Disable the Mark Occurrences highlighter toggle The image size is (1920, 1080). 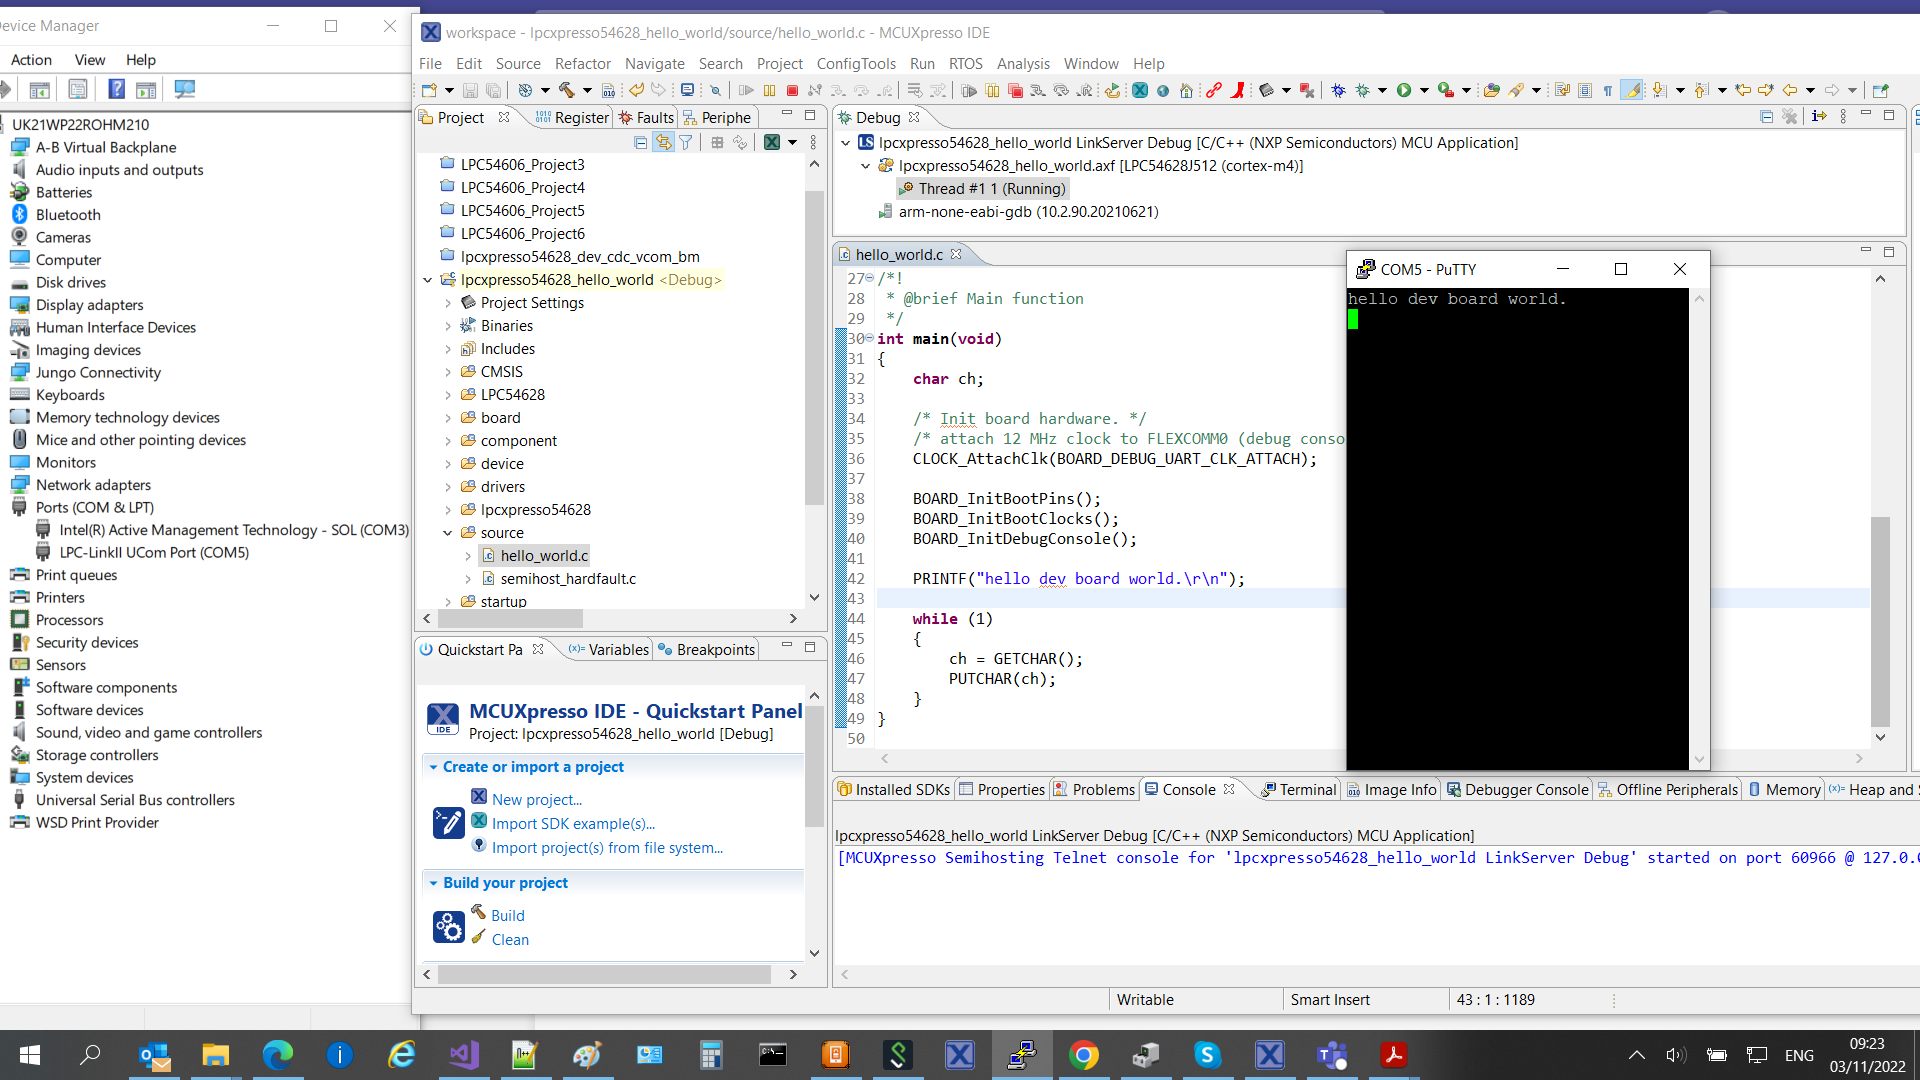[x=1631, y=90]
